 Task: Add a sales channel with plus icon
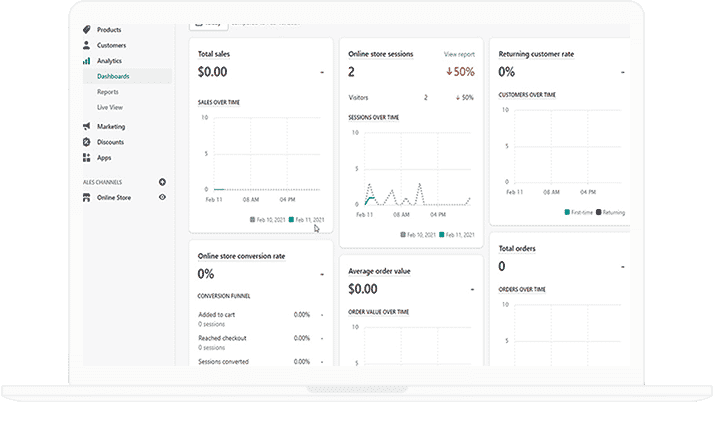pos(162,182)
